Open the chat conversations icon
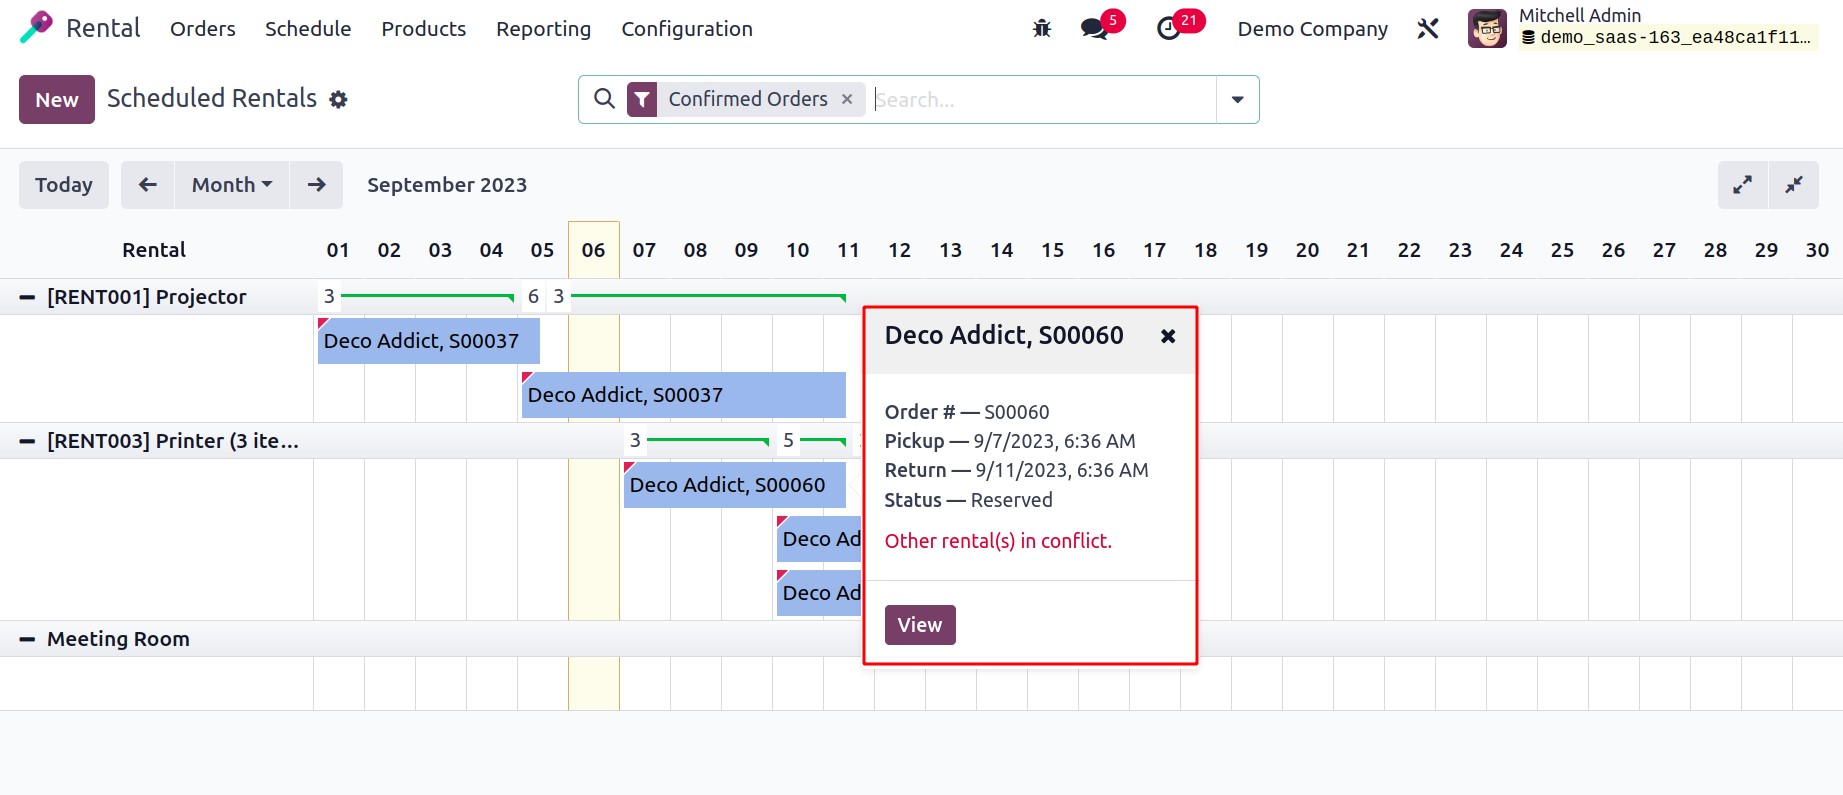This screenshot has height=795, width=1843. coord(1095,29)
